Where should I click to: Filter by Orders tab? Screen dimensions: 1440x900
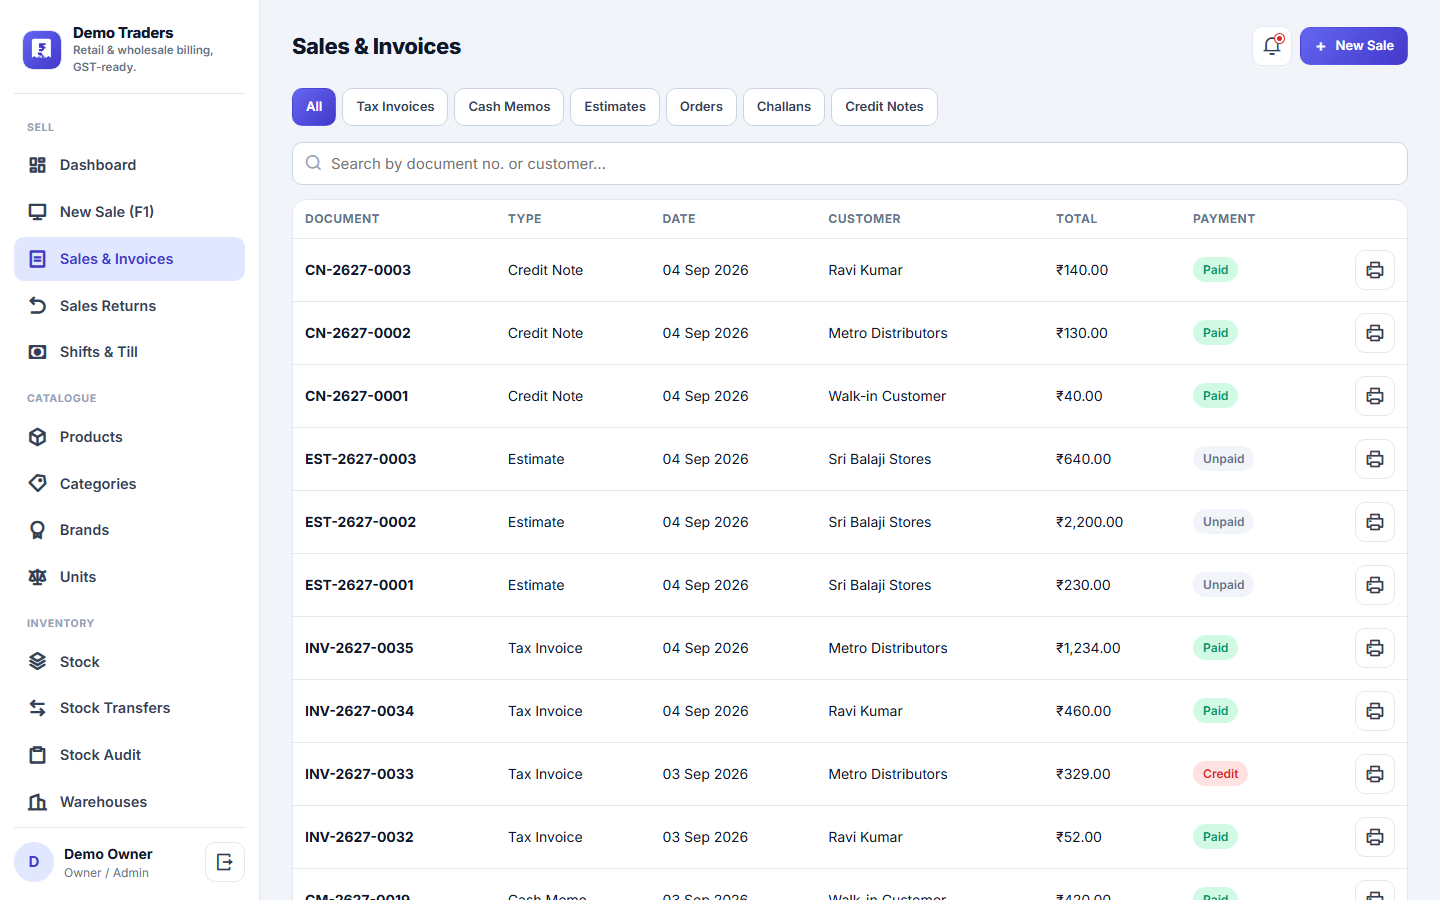701,107
